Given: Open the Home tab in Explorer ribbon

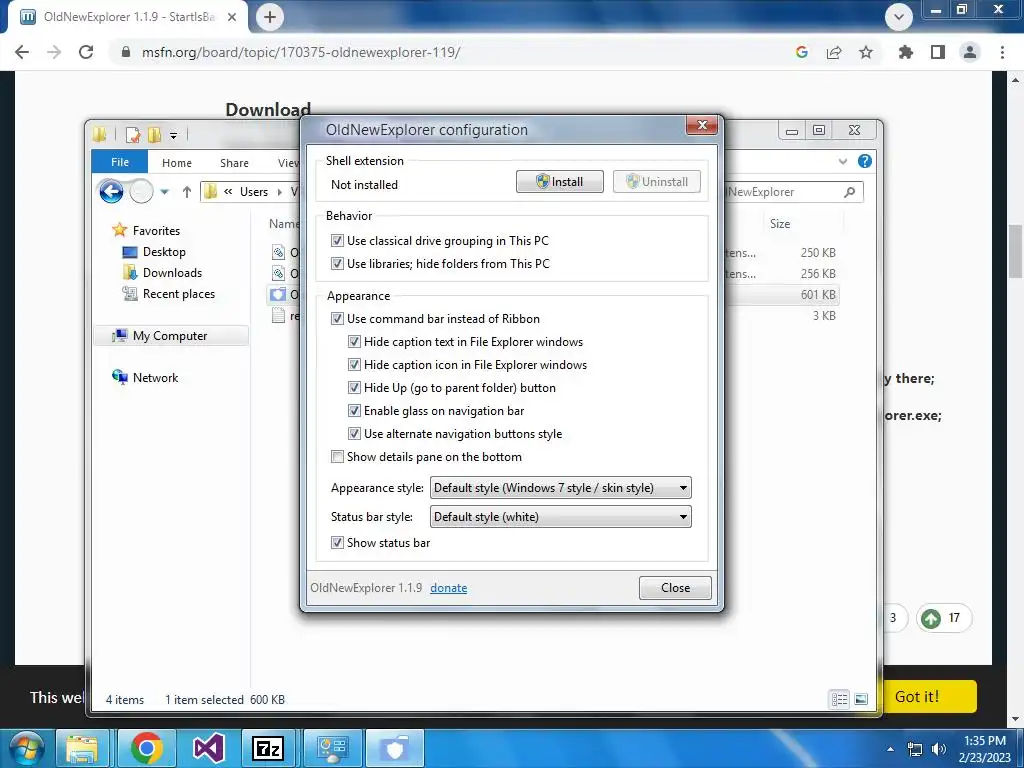Looking at the screenshot, I should pos(177,163).
